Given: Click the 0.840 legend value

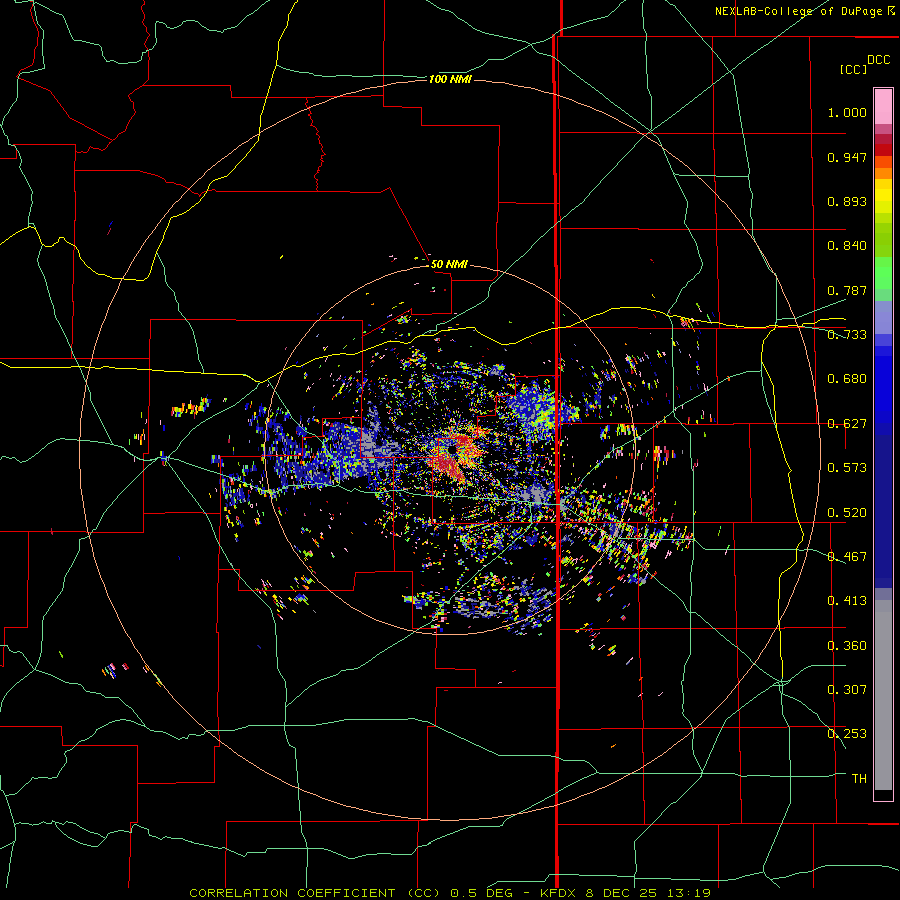Looking at the screenshot, I should (x=847, y=246).
